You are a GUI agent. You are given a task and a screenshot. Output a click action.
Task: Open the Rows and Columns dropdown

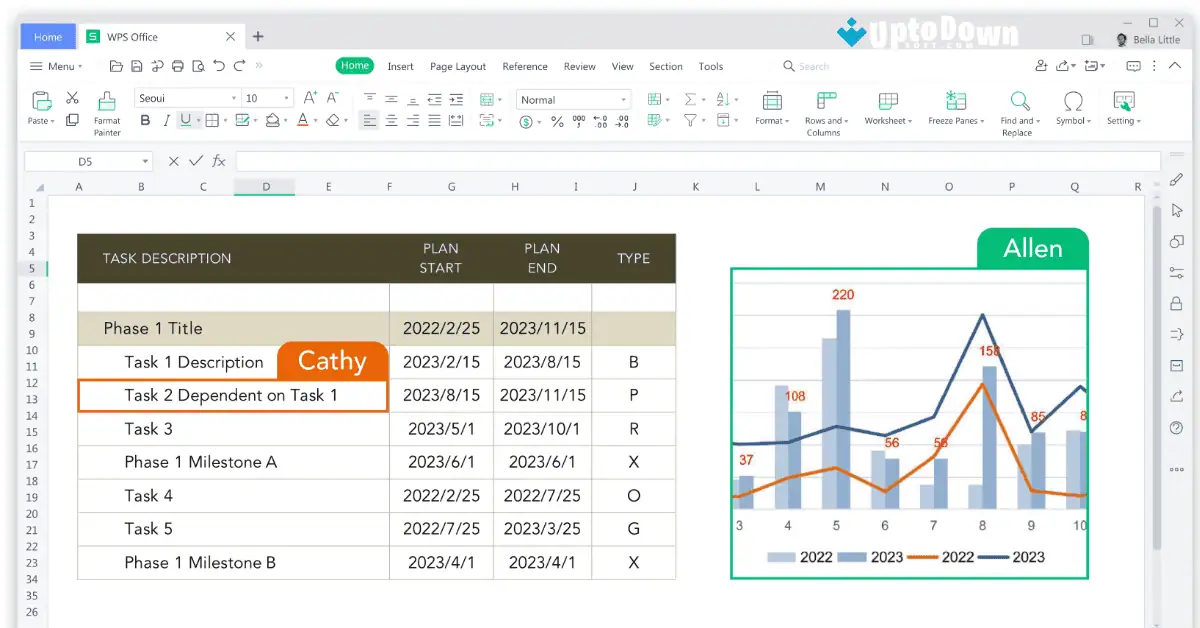point(825,110)
